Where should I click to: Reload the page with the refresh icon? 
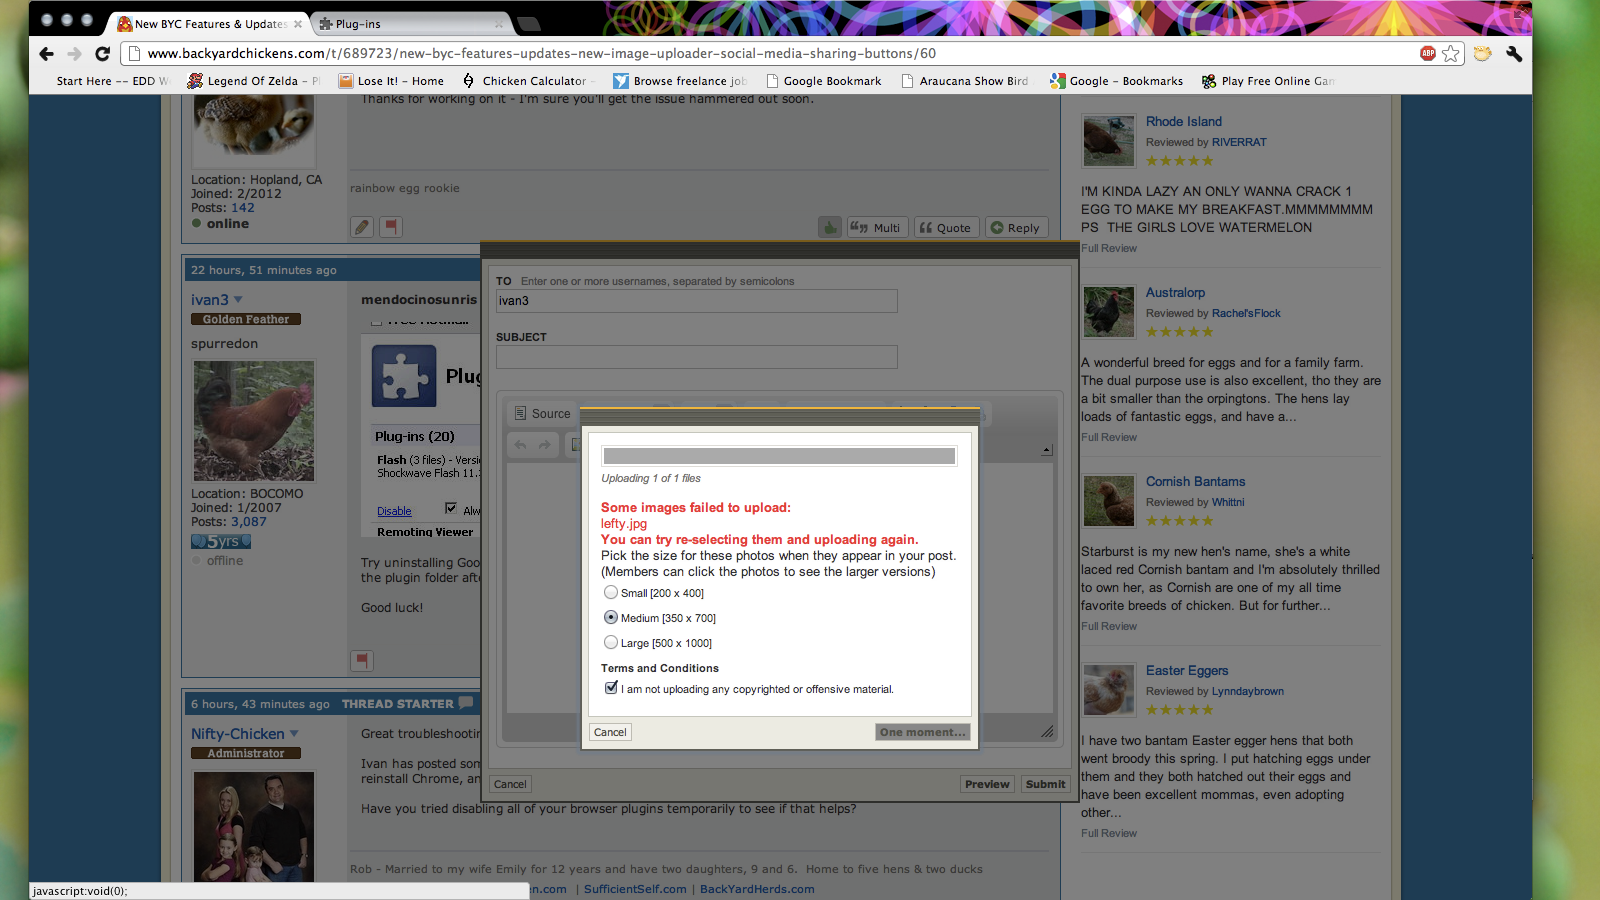click(x=102, y=54)
